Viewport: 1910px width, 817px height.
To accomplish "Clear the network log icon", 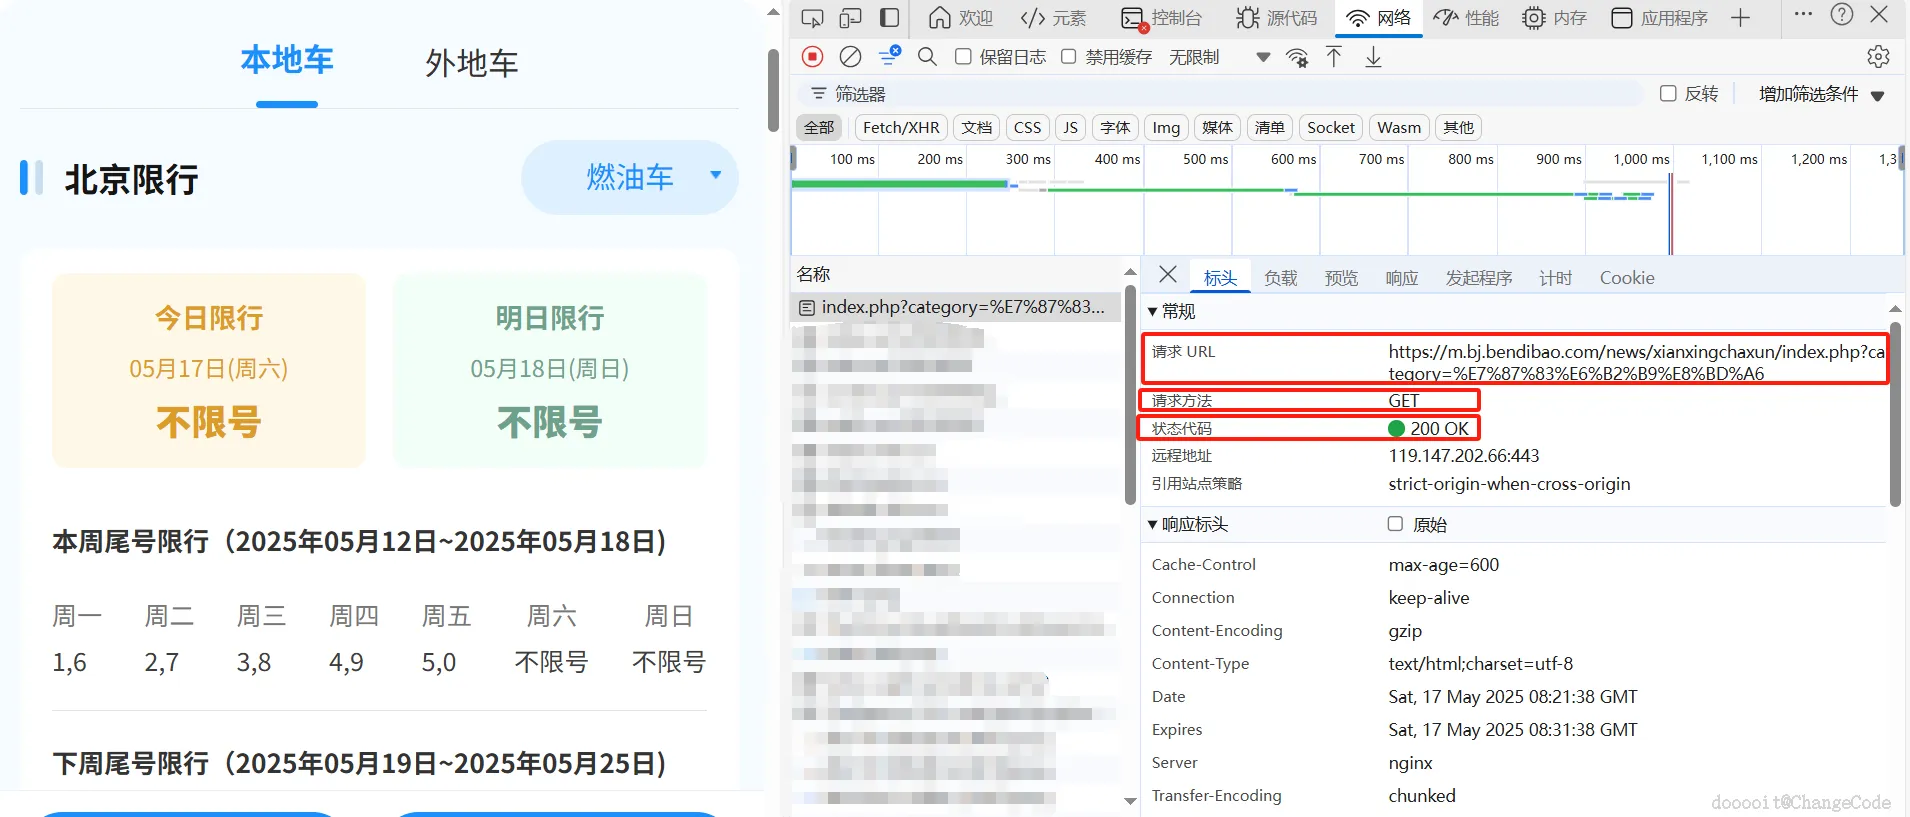I will pyautogui.click(x=850, y=57).
